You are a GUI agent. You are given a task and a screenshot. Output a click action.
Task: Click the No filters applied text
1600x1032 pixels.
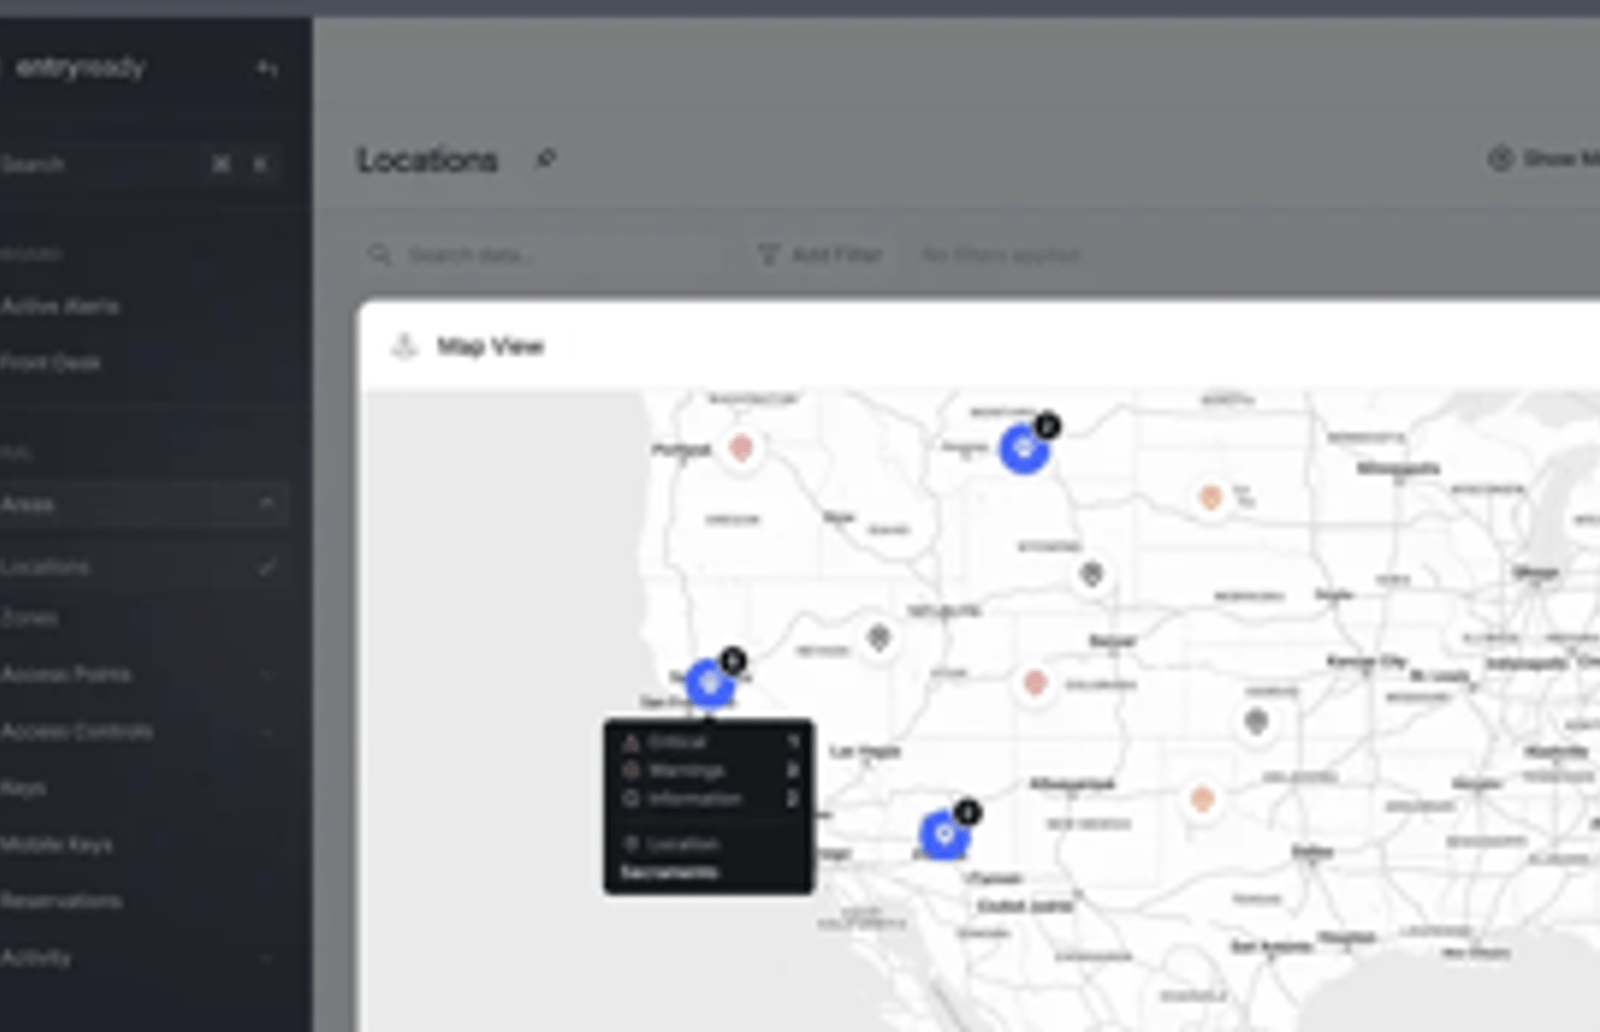click(x=1001, y=255)
